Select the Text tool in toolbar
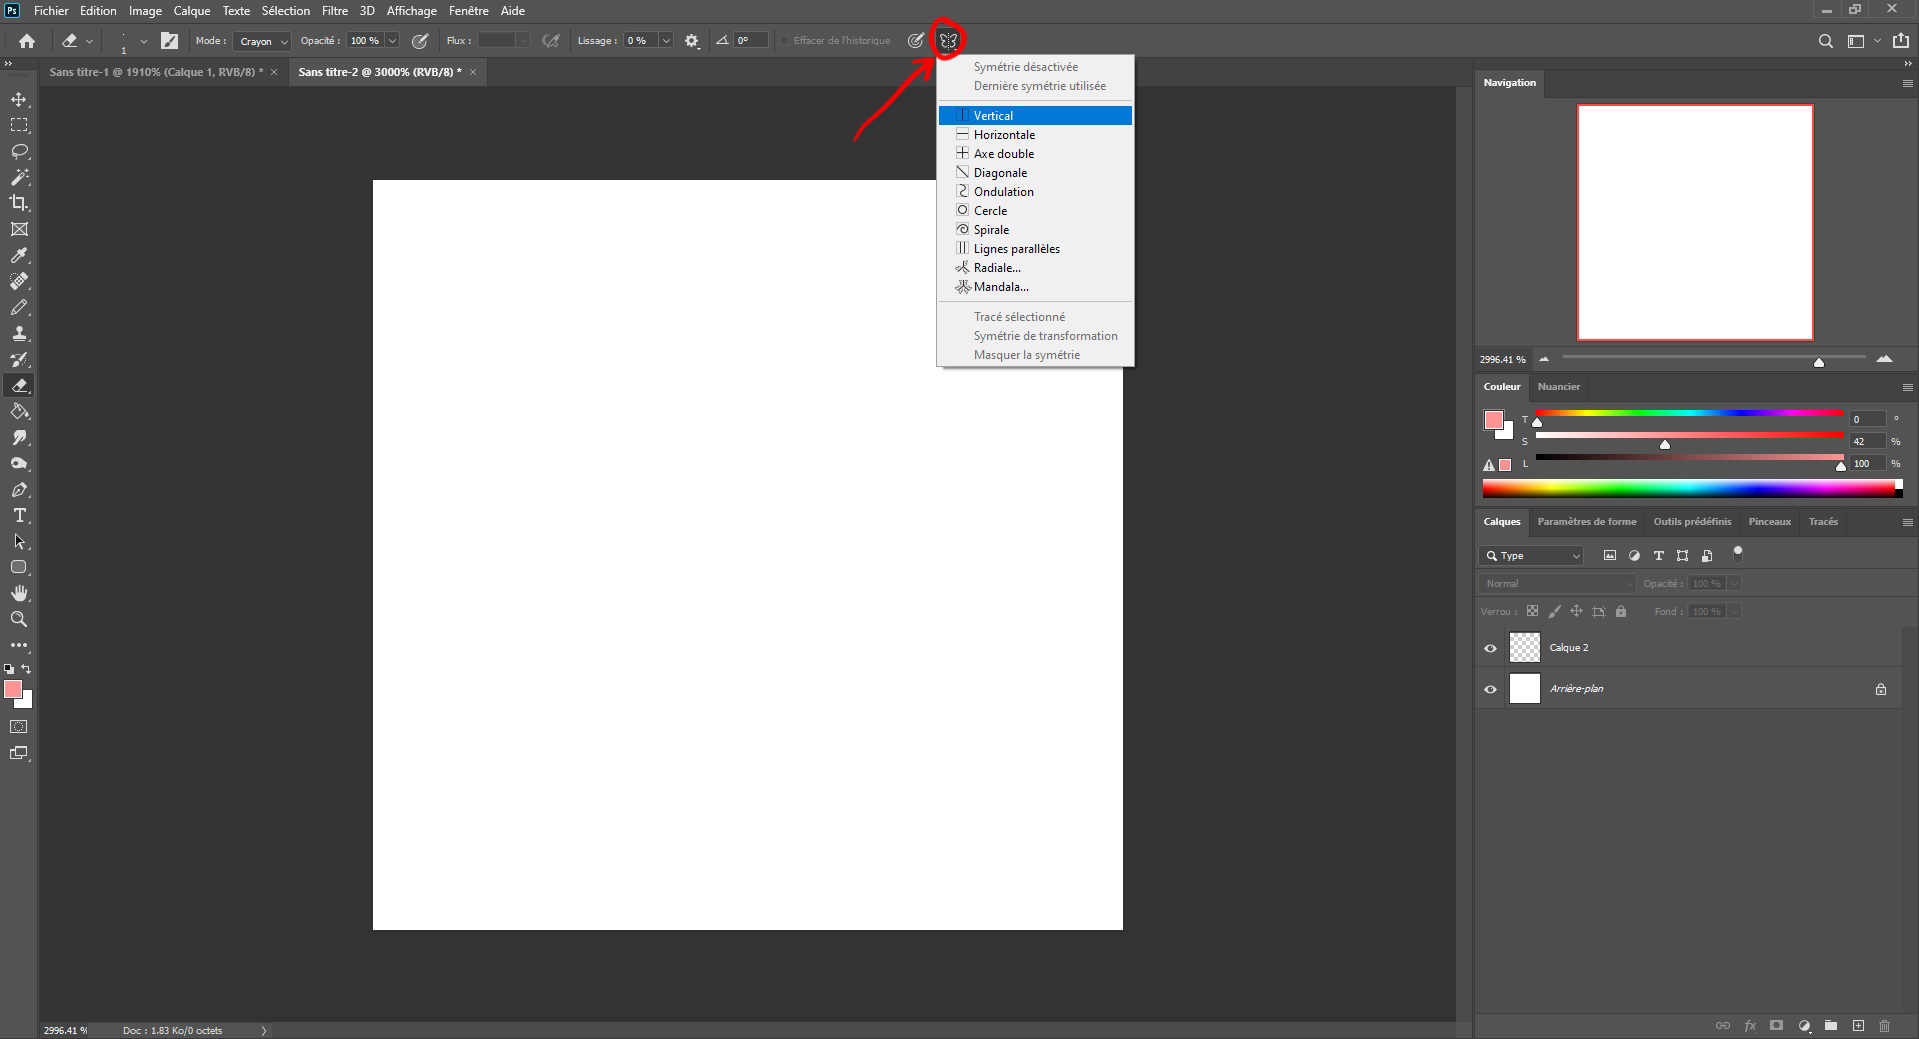This screenshot has height=1039, width=1919. (19, 516)
